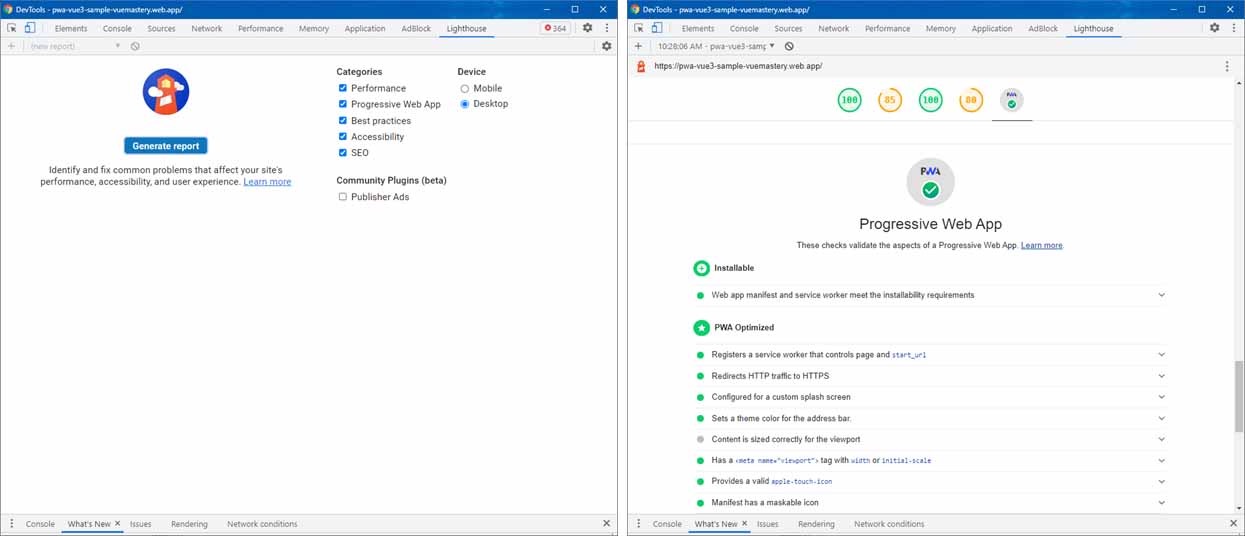Open the (new report) dropdown in left window
The width and height of the screenshot is (1245, 536).
[74, 46]
